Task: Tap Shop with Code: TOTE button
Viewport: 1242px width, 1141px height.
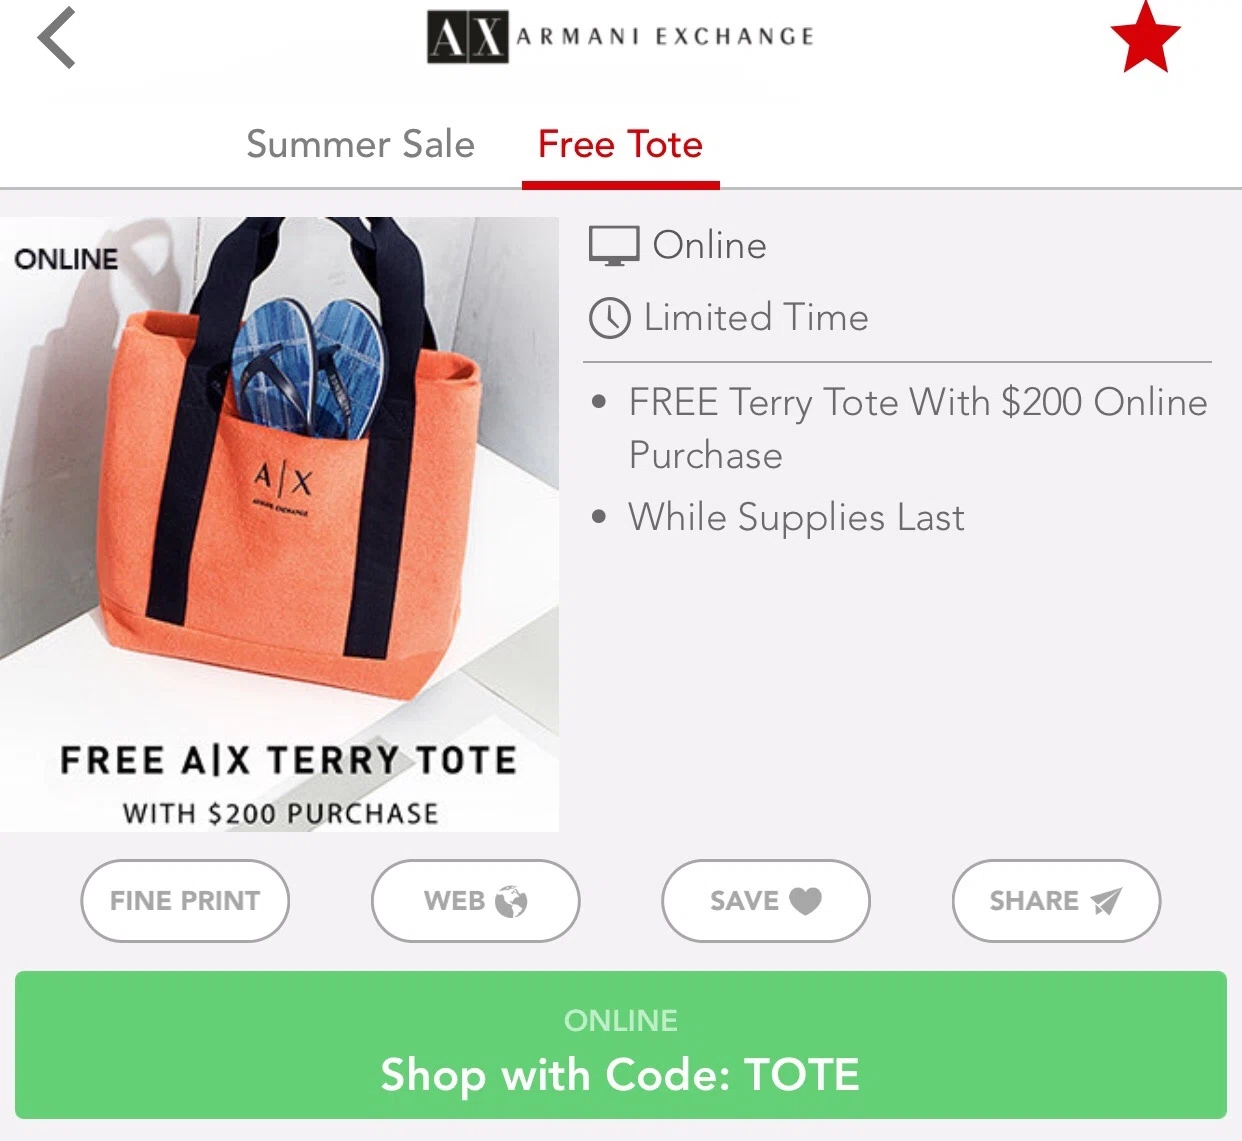Action: [621, 1045]
